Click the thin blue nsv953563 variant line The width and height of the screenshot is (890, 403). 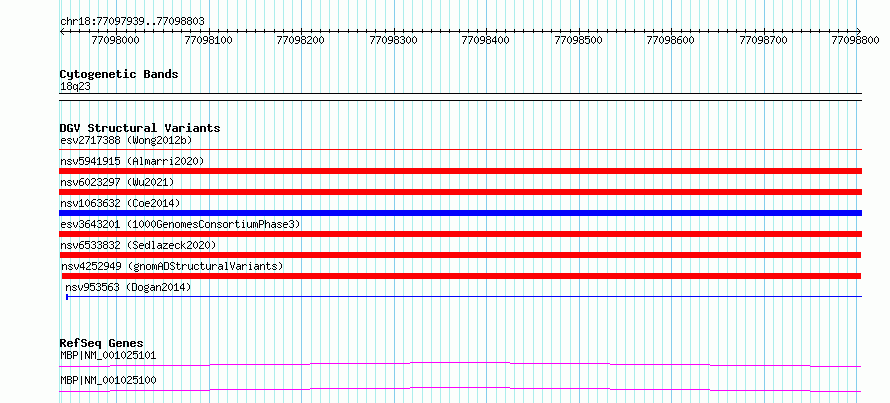464,296
